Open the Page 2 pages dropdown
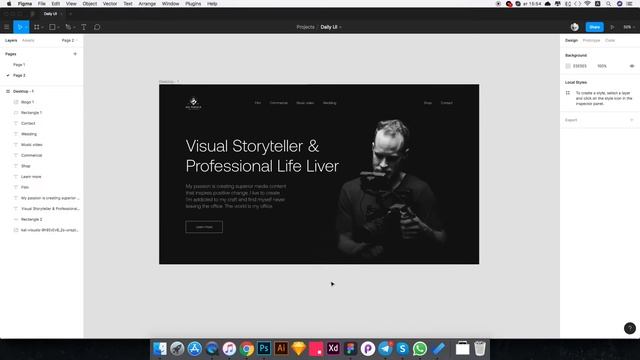 69,40
